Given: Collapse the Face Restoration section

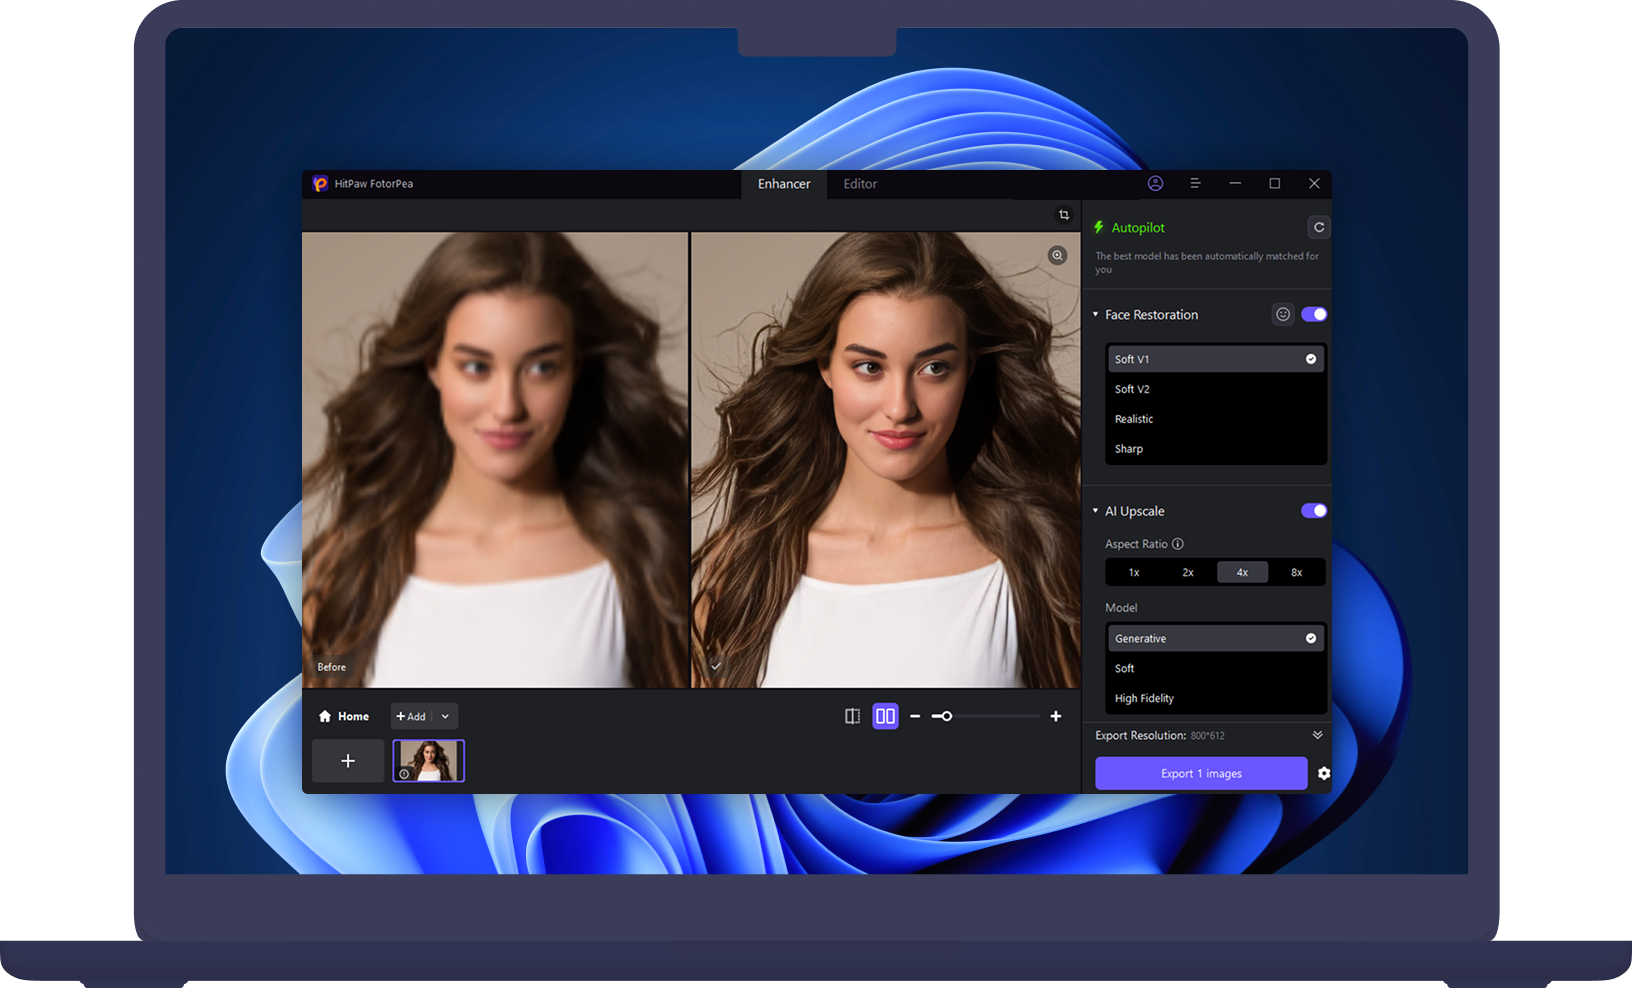Looking at the screenshot, I should tap(1096, 315).
